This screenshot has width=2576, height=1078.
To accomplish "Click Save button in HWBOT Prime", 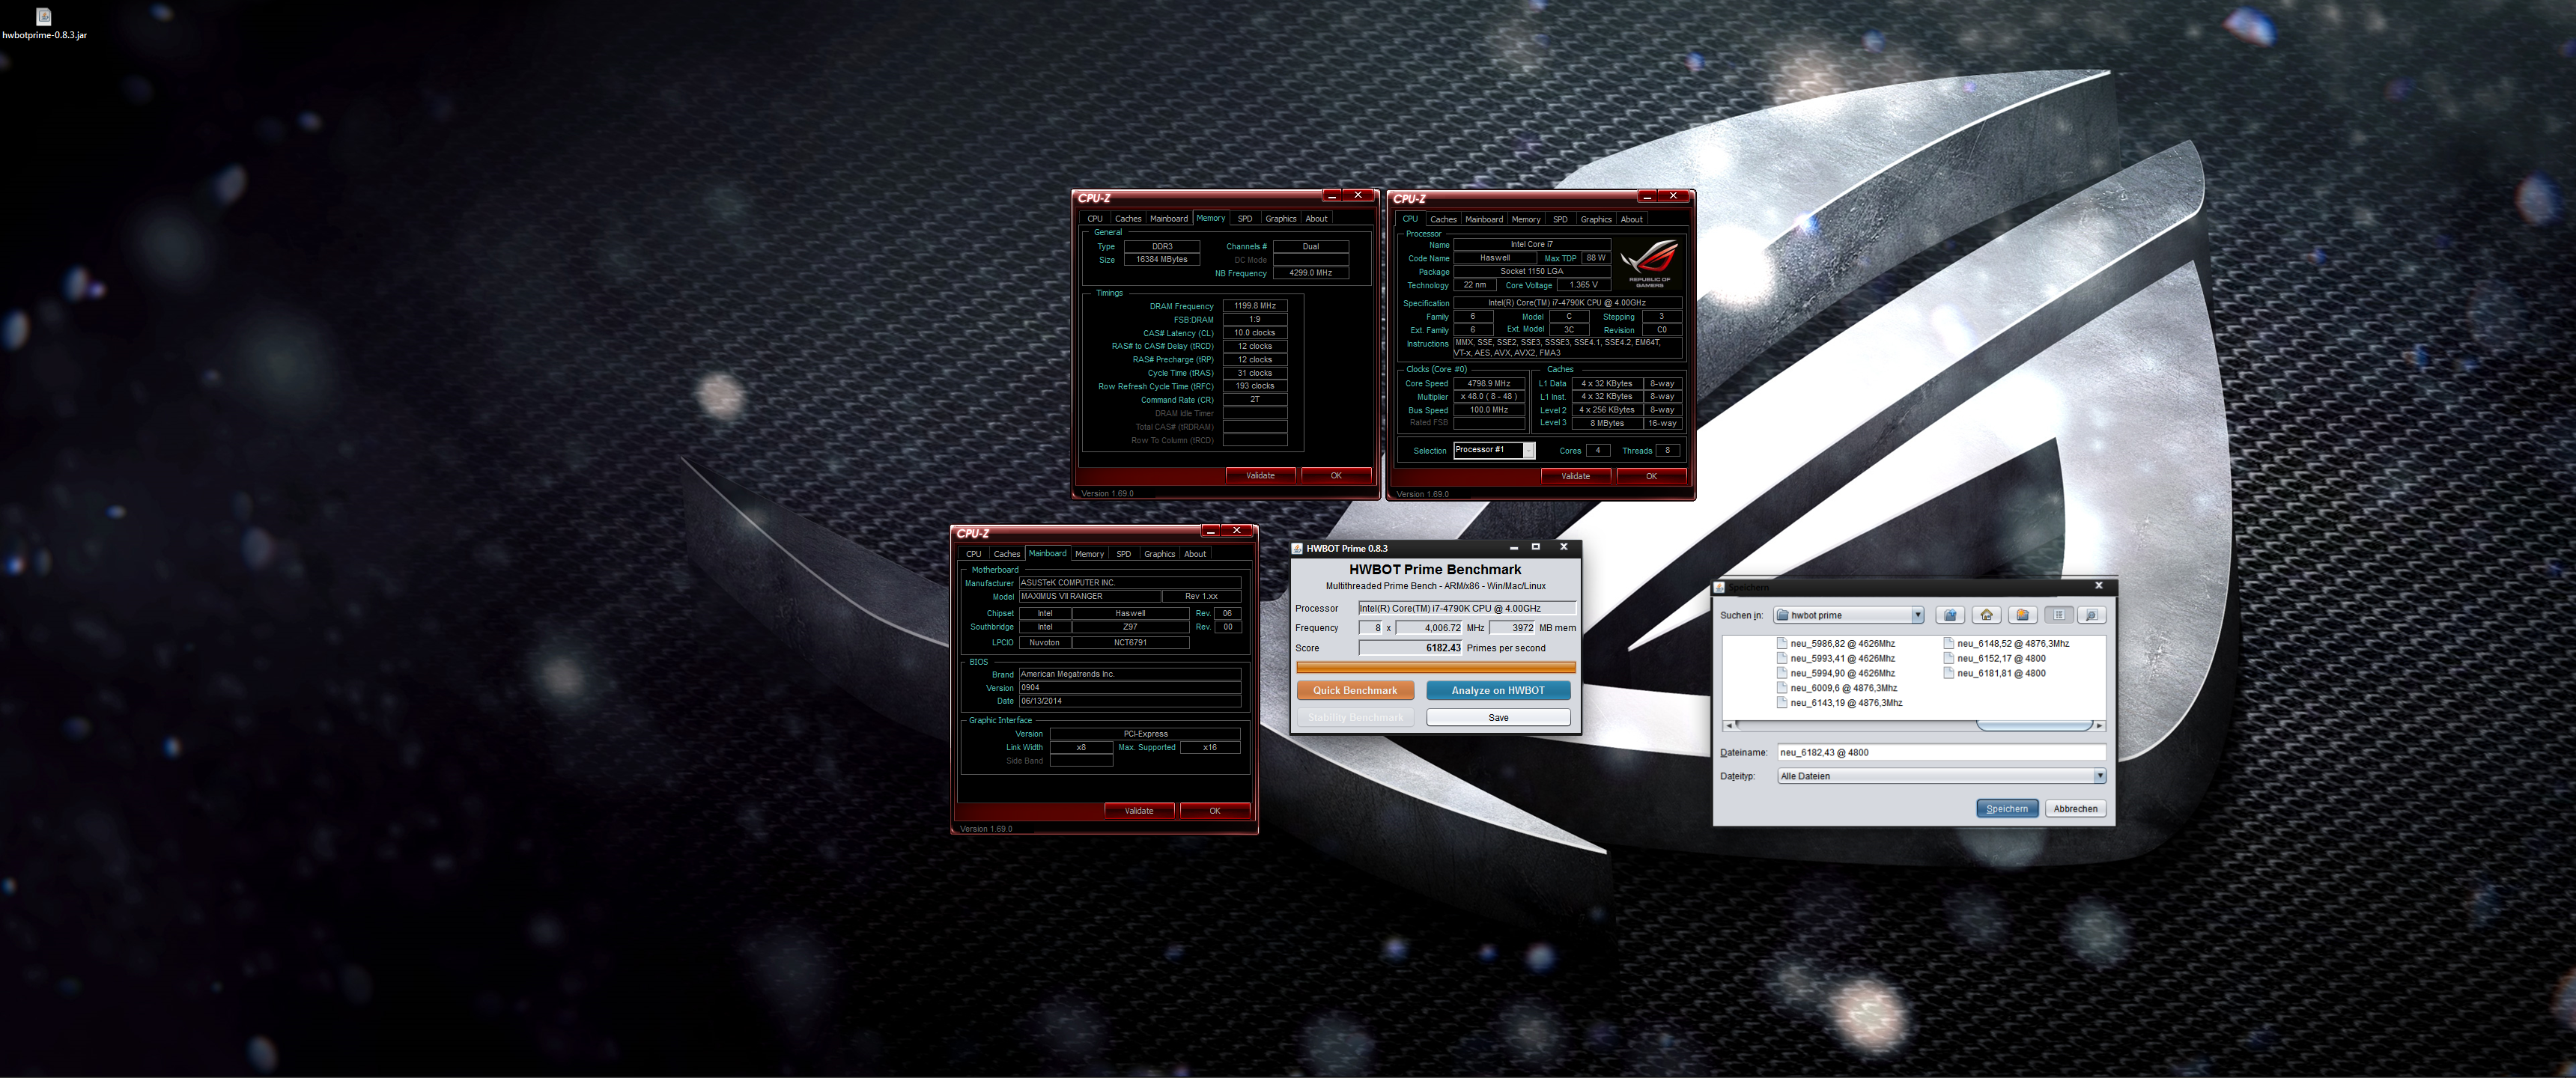I will [1498, 718].
